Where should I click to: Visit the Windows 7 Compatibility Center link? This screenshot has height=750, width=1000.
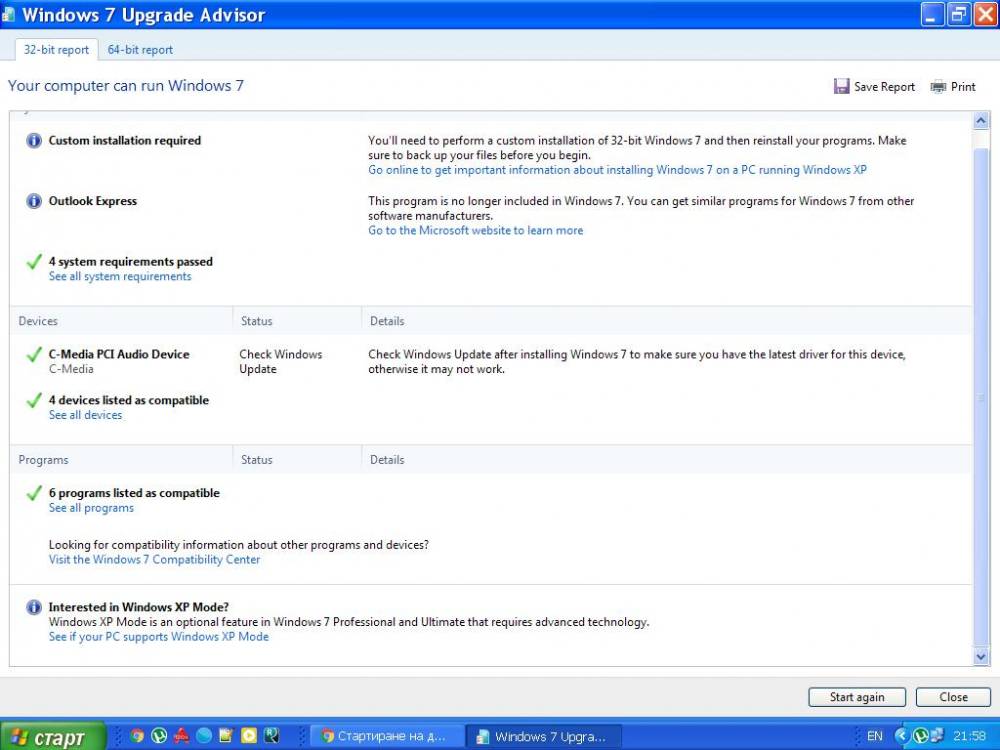click(154, 560)
